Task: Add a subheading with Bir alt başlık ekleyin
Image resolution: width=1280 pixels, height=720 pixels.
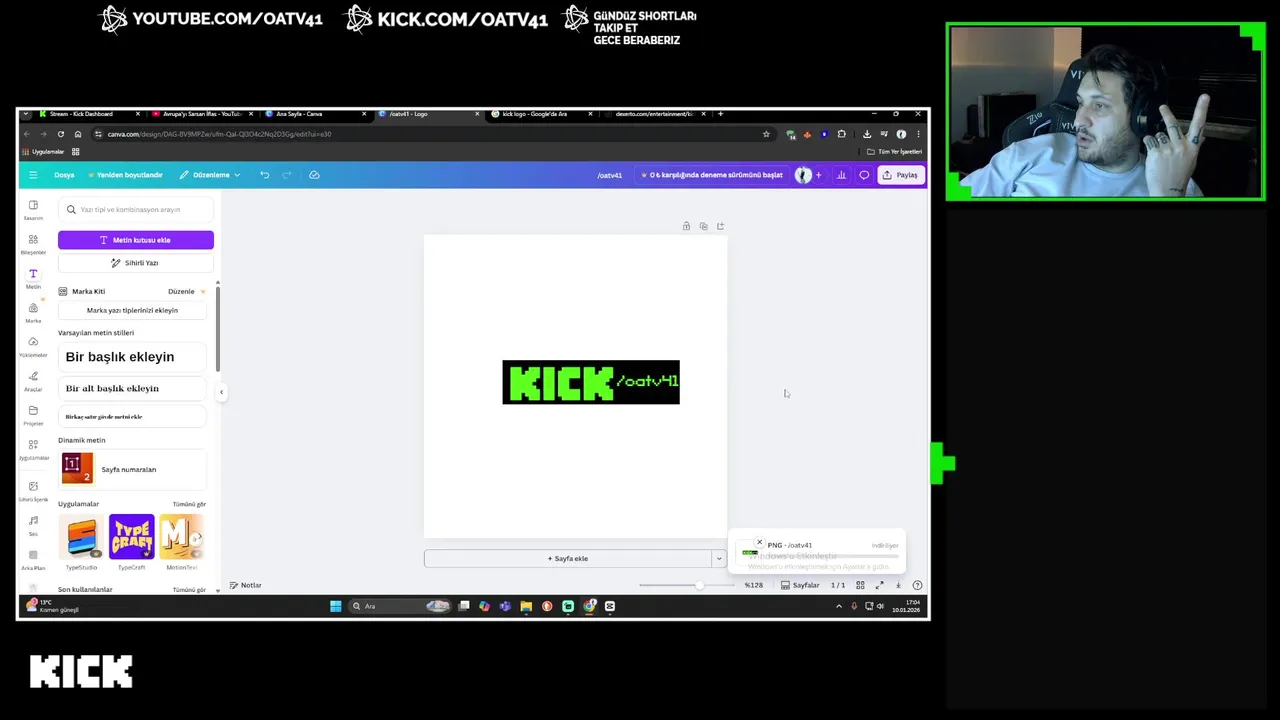Action: (132, 388)
